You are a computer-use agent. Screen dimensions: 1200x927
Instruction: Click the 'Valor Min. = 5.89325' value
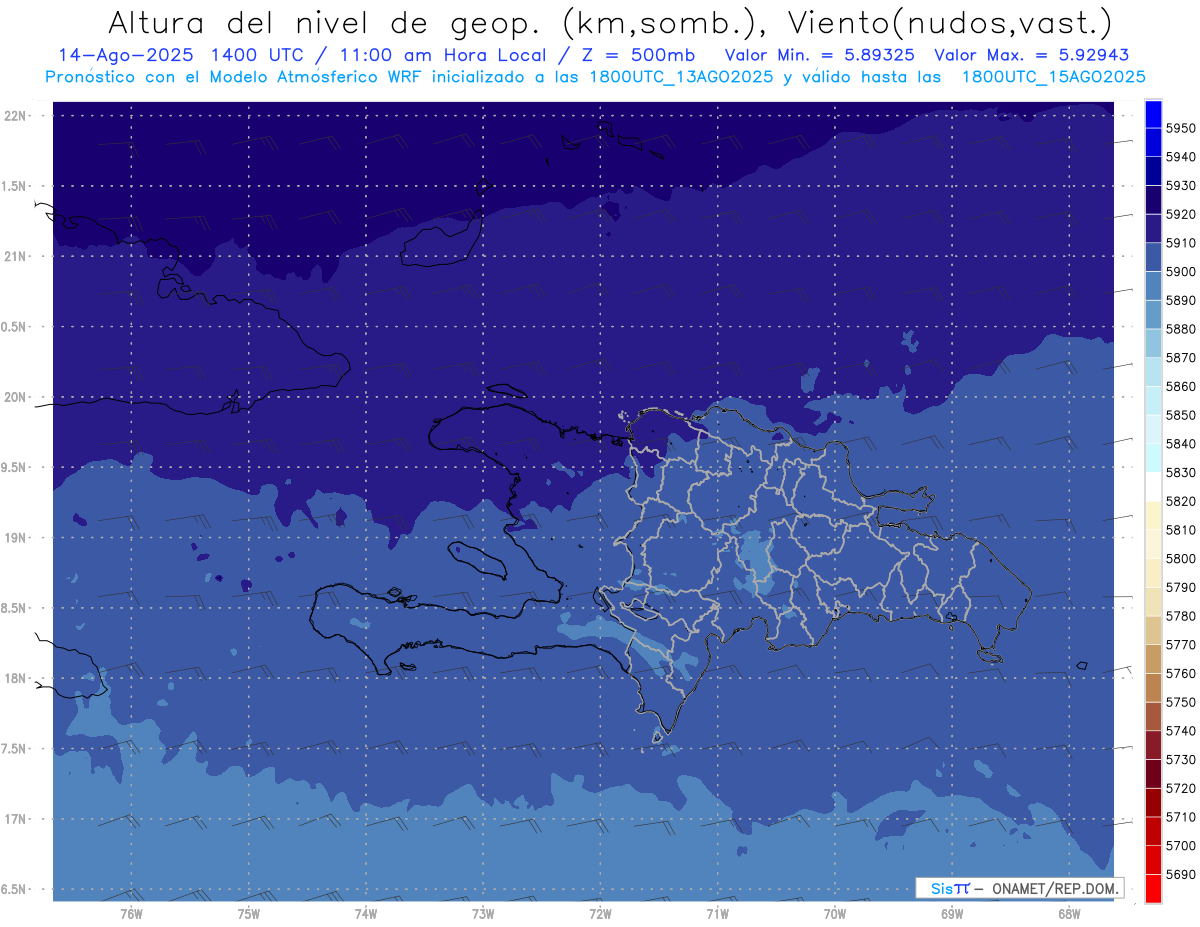[x=819, y=55]
